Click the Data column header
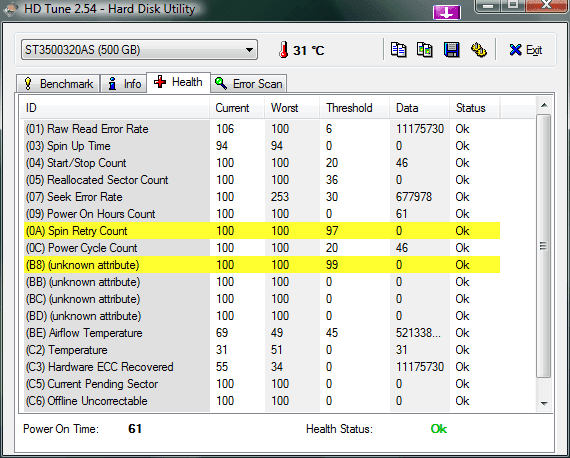570x458 pixels. (420, 108)
